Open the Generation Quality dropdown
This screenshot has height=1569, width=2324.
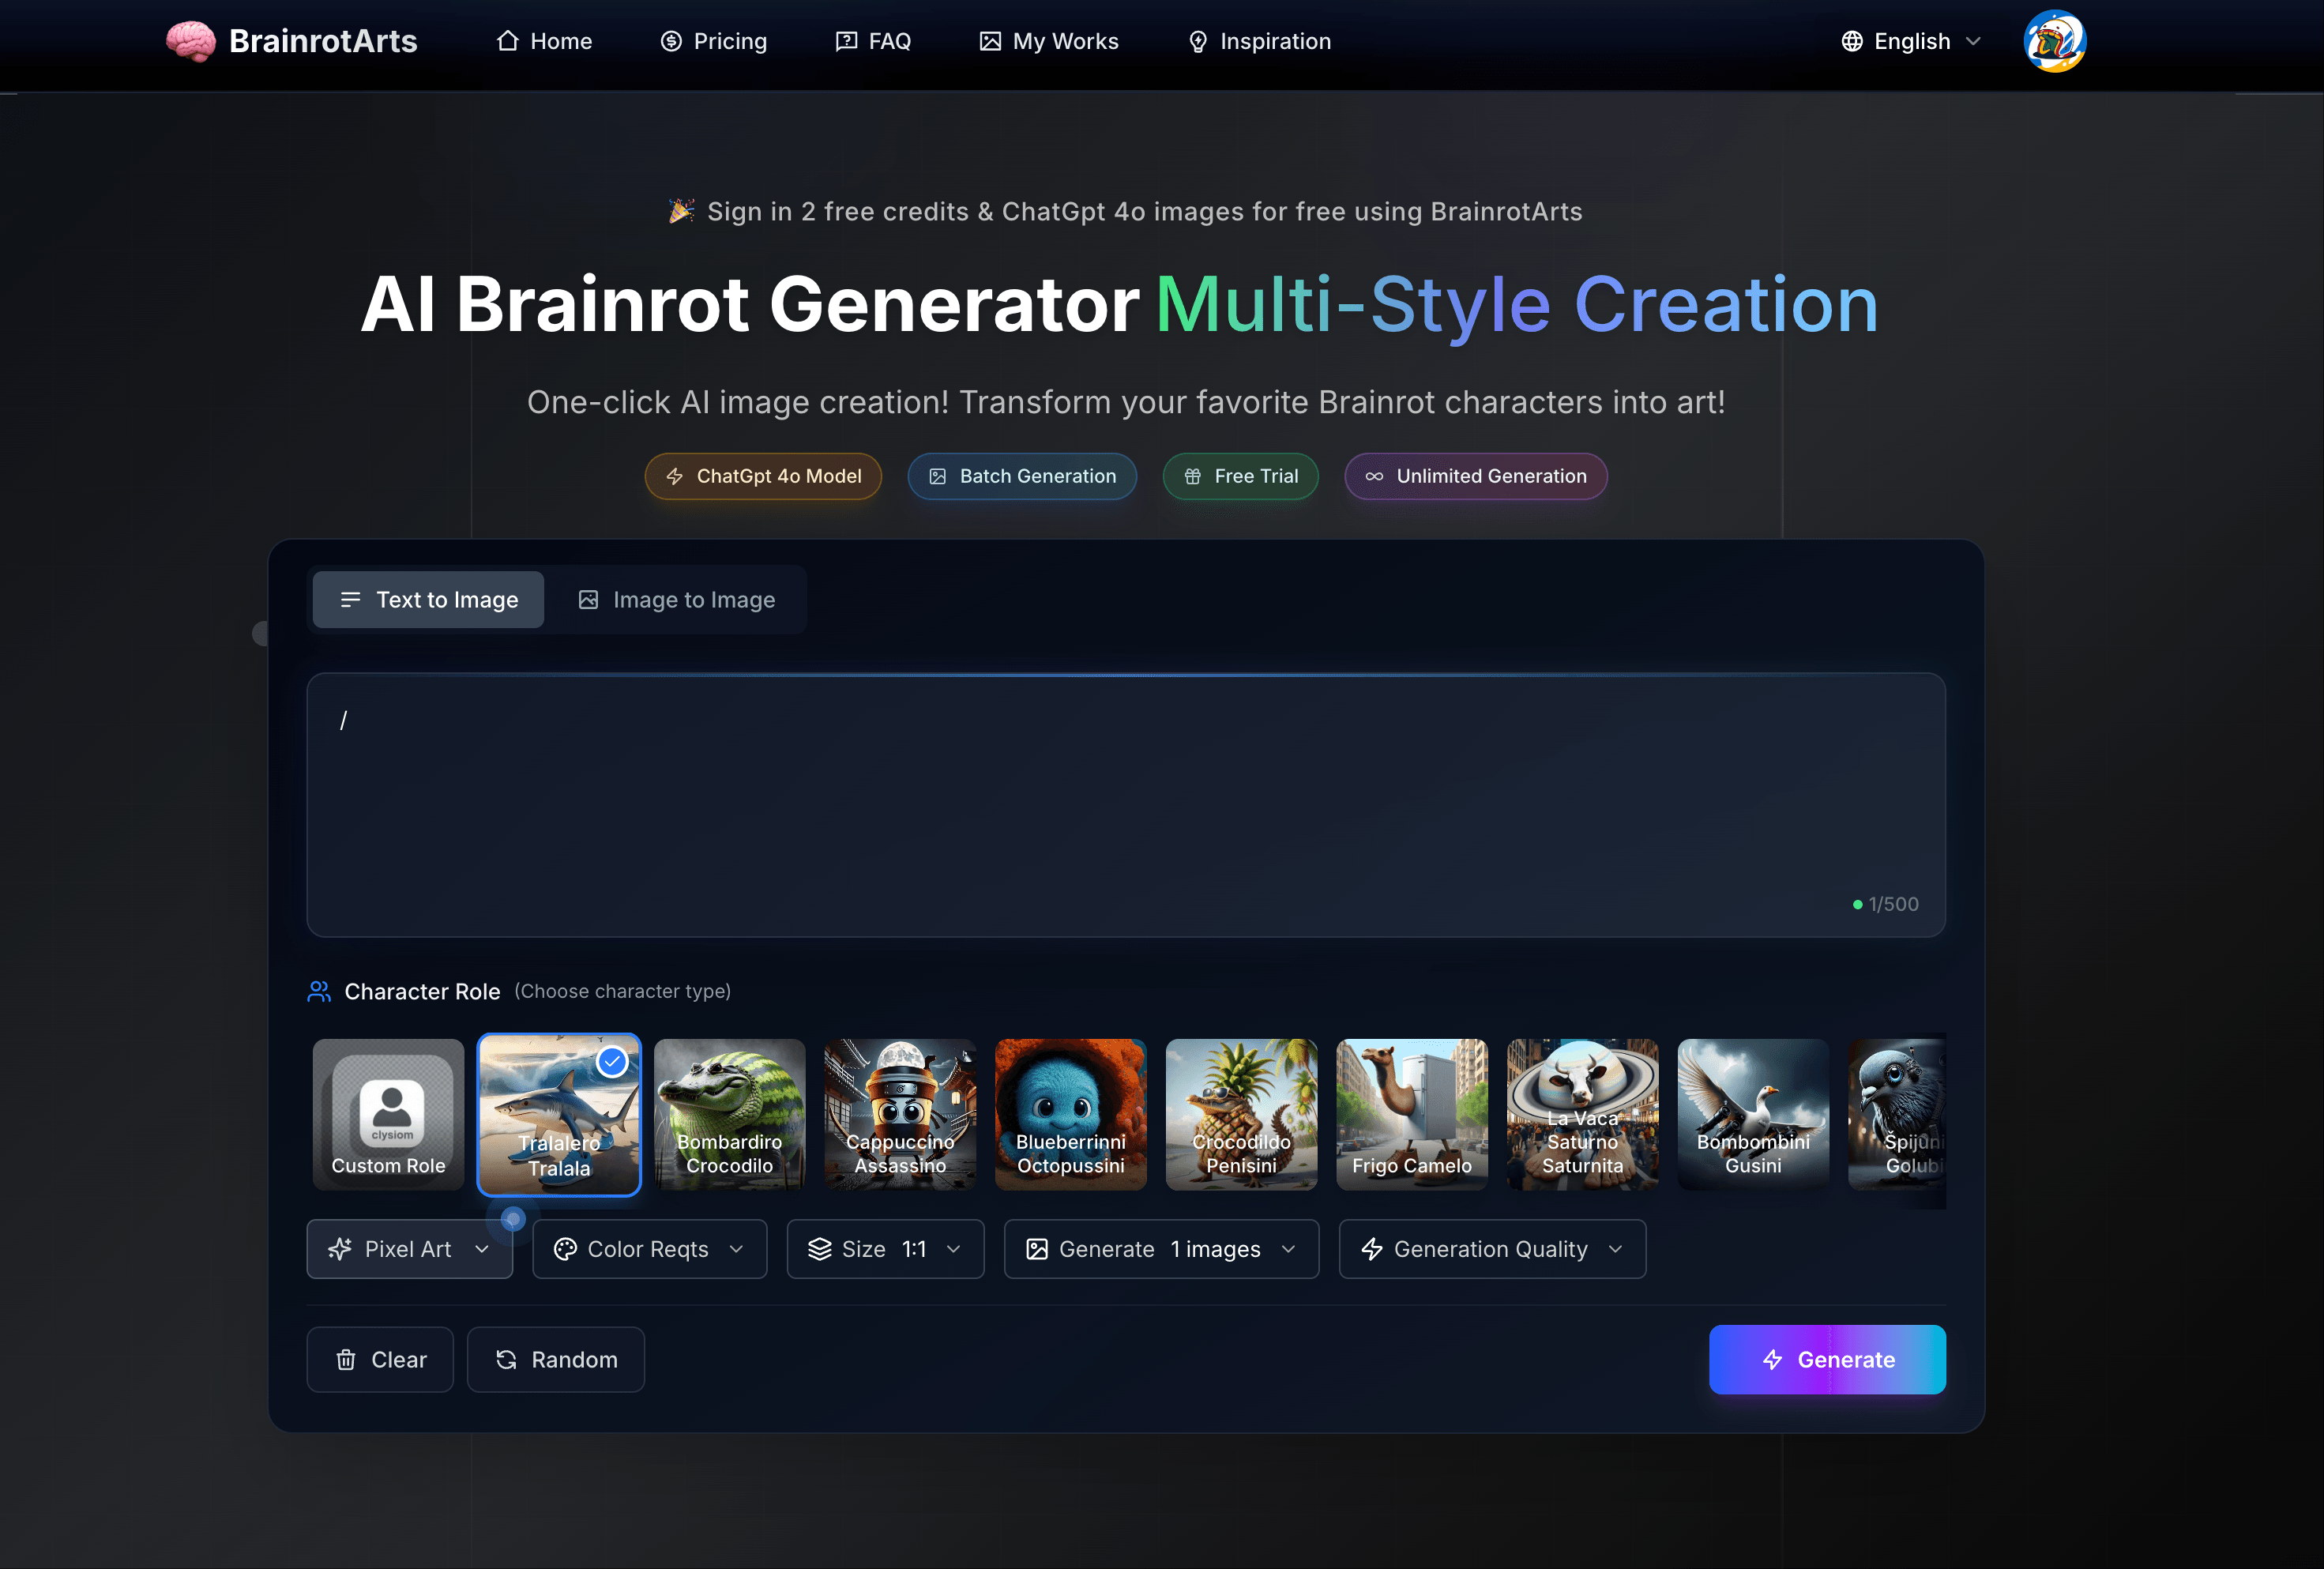1491,1249
